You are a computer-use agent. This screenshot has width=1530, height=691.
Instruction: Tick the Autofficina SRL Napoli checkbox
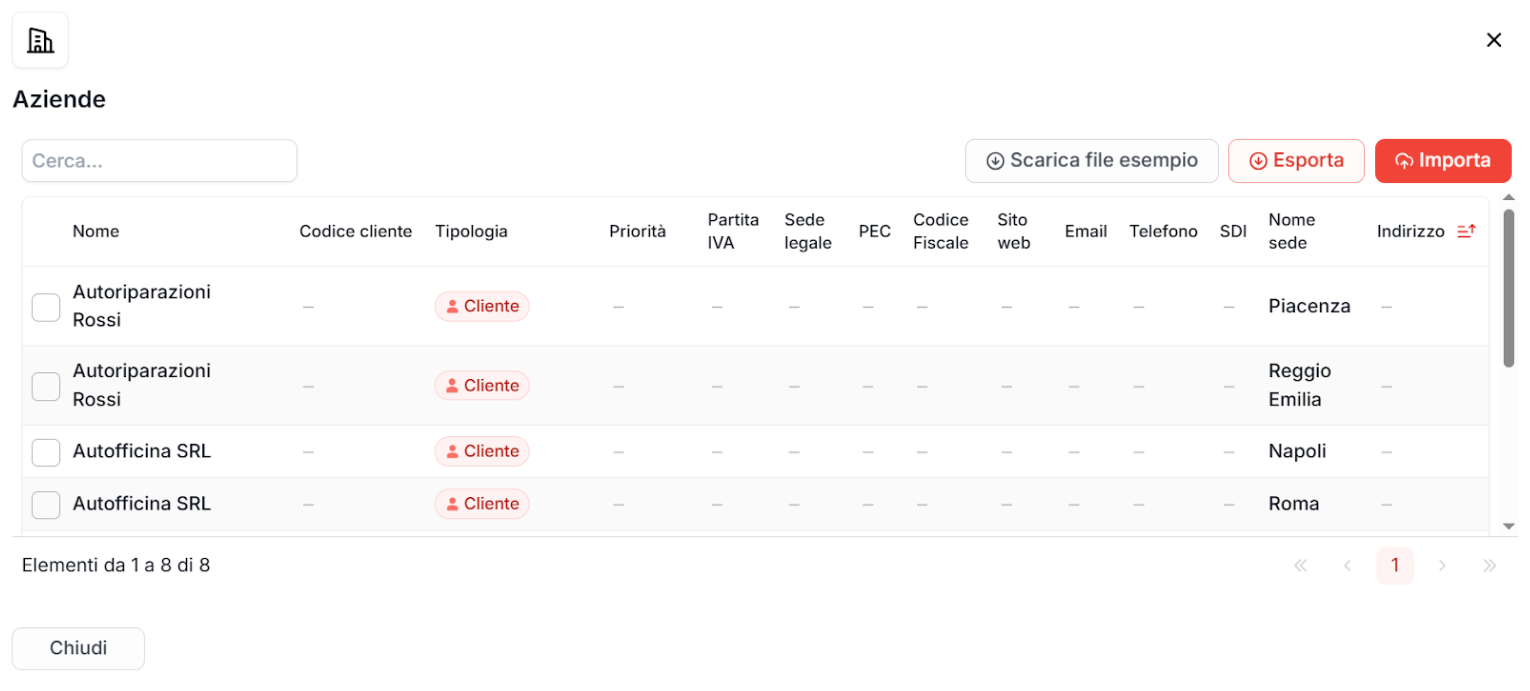pos(46,452)
